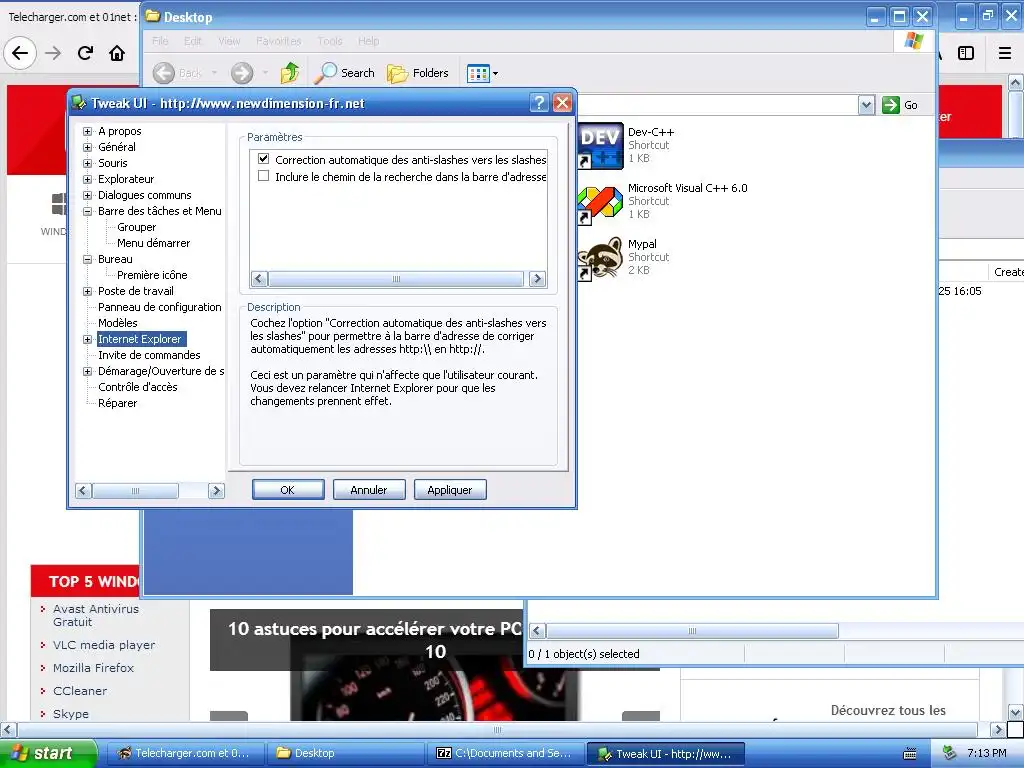This screenshot has width=1024, height=768.
Task: Click the Search icon in Desktop window
Action: click(325, 72)
